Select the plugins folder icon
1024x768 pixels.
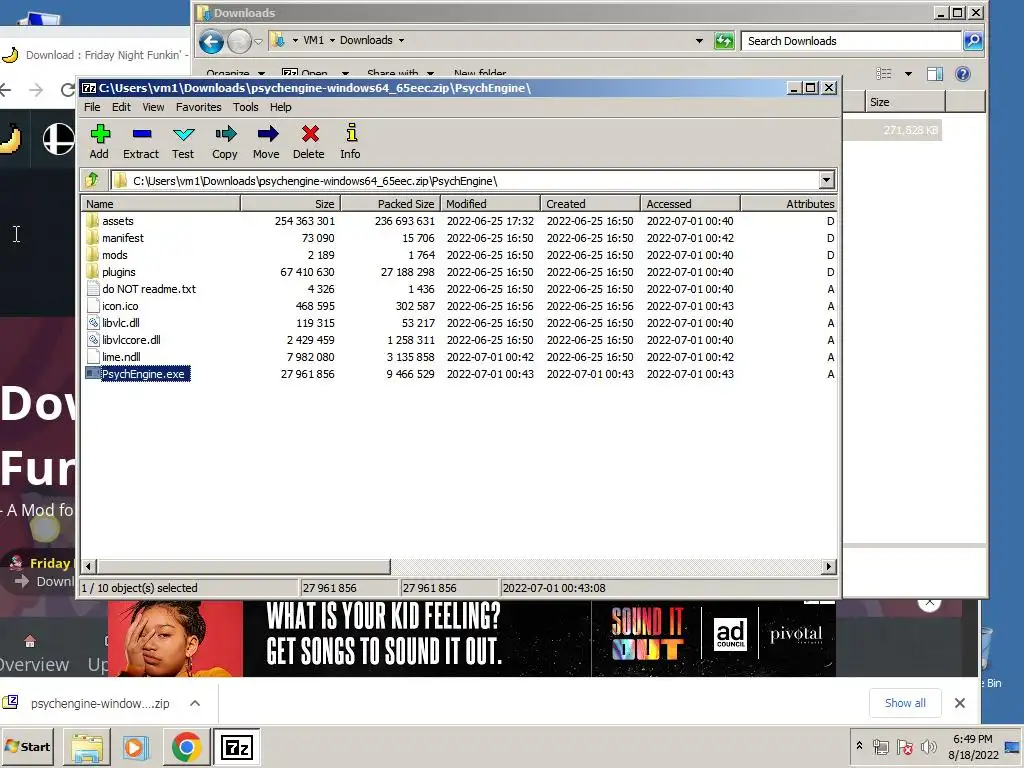pos(92,272)
